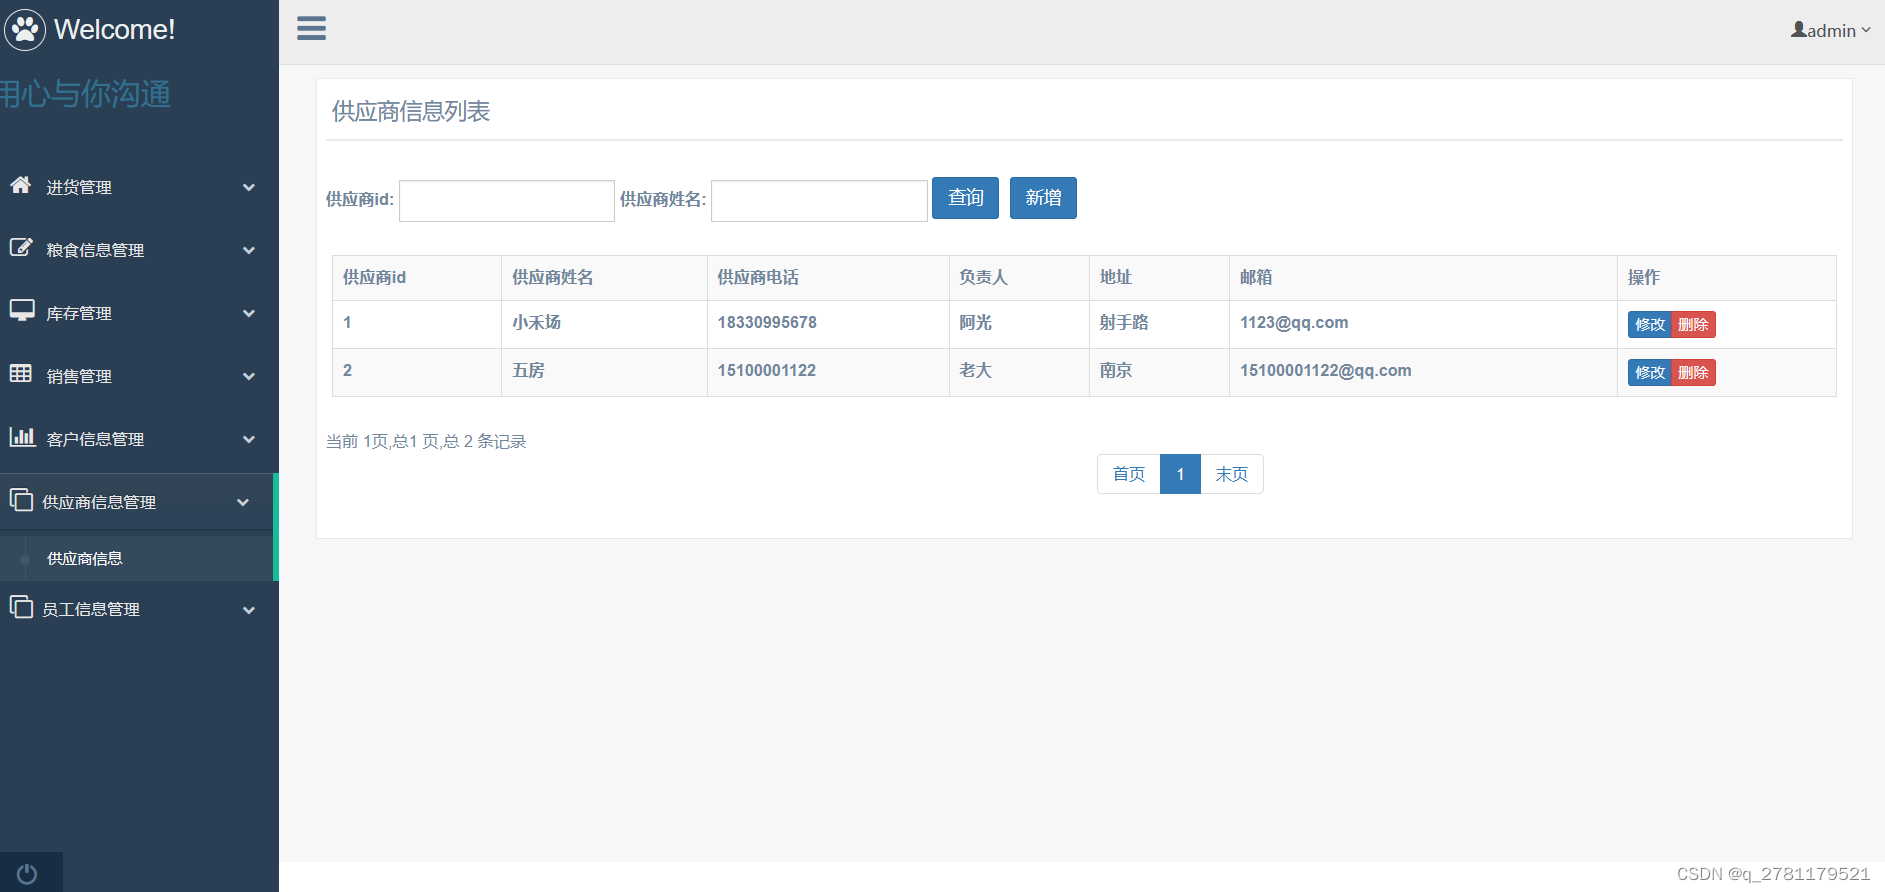The height and width of the screenshot is (892, 1885).
Task: Click the home icon beside 进货管理
Action: [21, 185]
